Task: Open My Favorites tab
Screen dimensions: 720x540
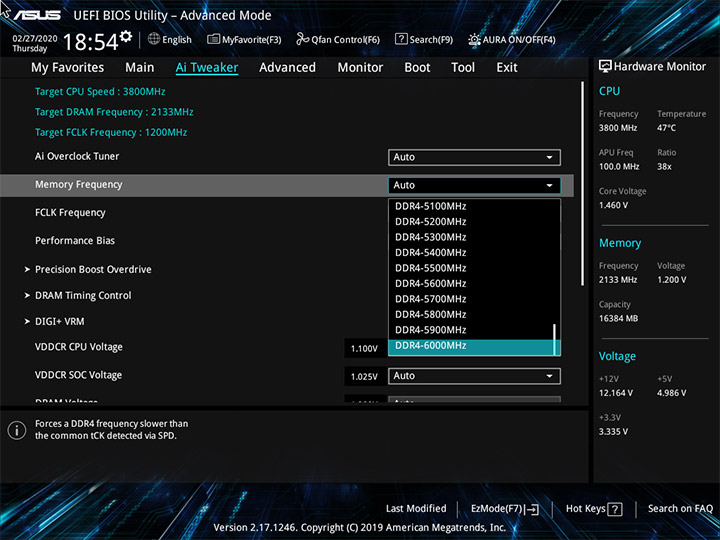Action: (x=68, y=68)
